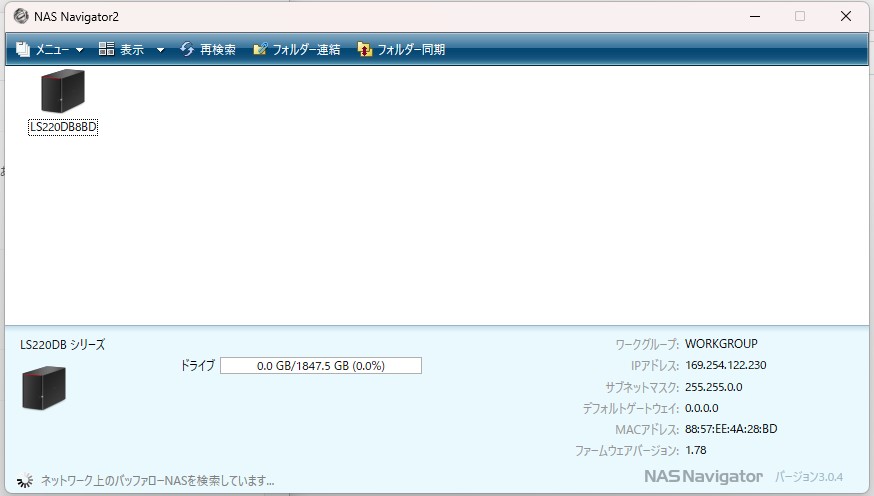Image resolution: width=874 pixels, height=496 pixels.
Task: Click the バージョン3.0.4 text
Action: click(x=809, y=477)
